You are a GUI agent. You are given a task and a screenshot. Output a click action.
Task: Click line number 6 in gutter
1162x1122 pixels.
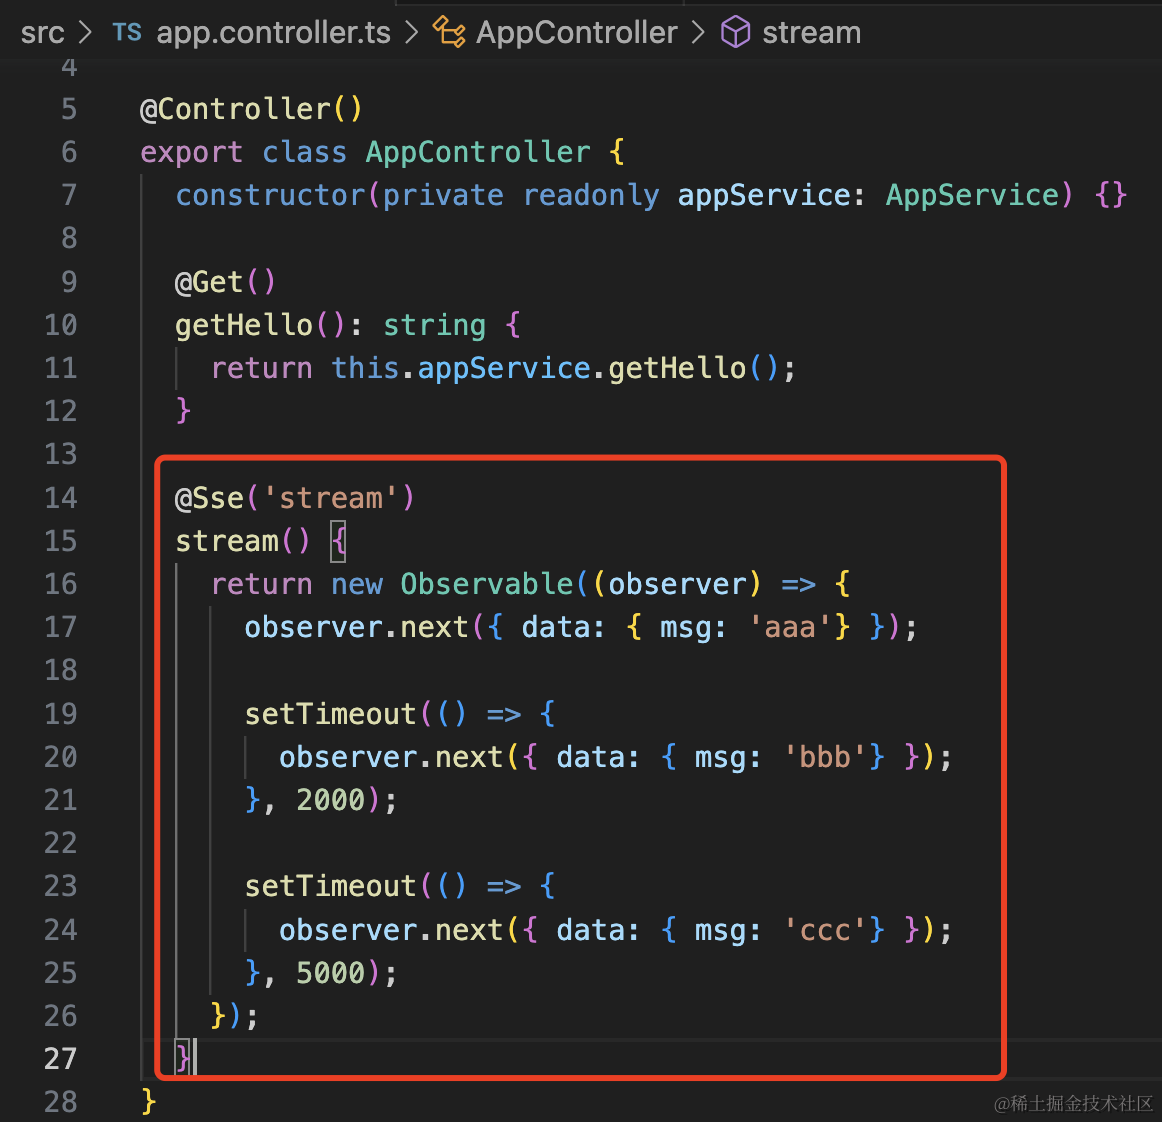69,152
